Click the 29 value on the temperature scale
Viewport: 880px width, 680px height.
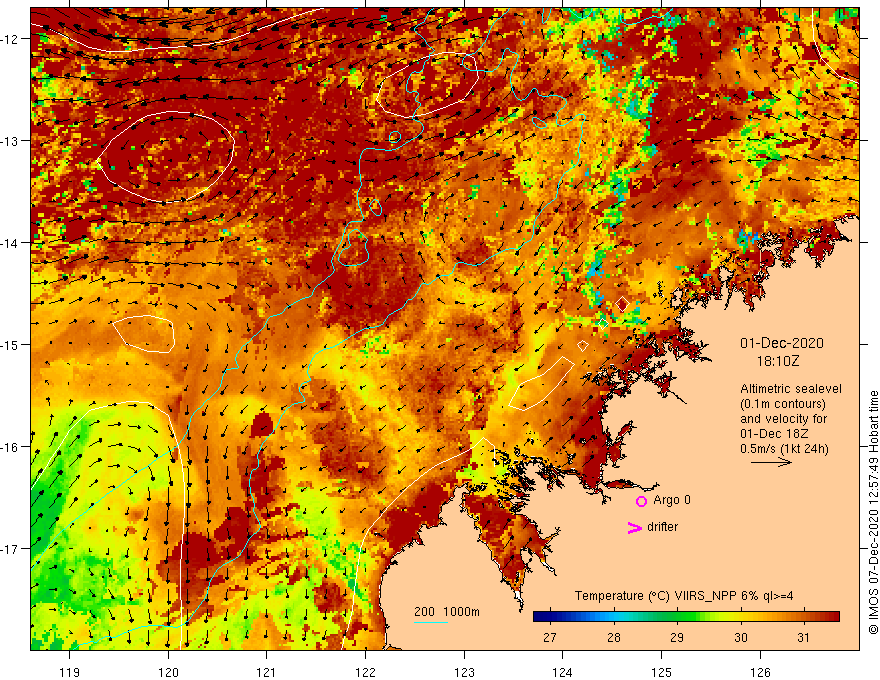point(677,637)
